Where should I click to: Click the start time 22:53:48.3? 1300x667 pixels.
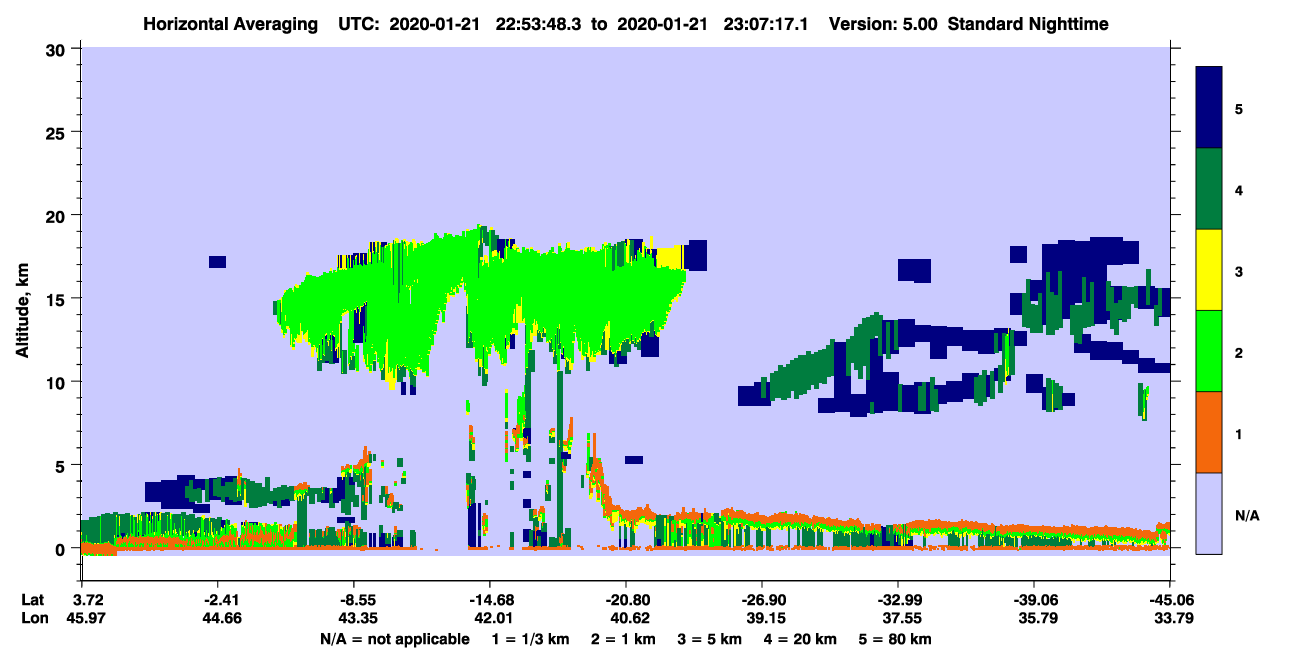point(537,23)
